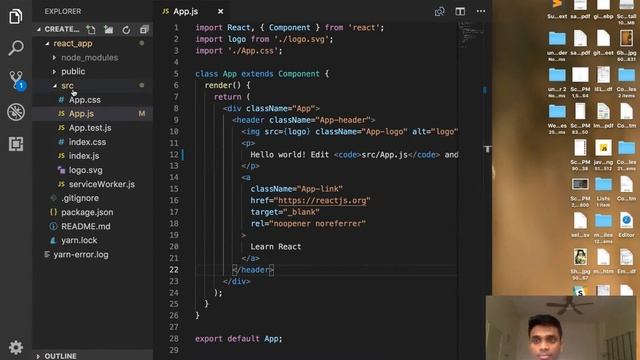This screenshot has width=640, height=360.
Task: Open changes icon in editor toolbar
Action: pyautogui.click(x=440, y=11)
